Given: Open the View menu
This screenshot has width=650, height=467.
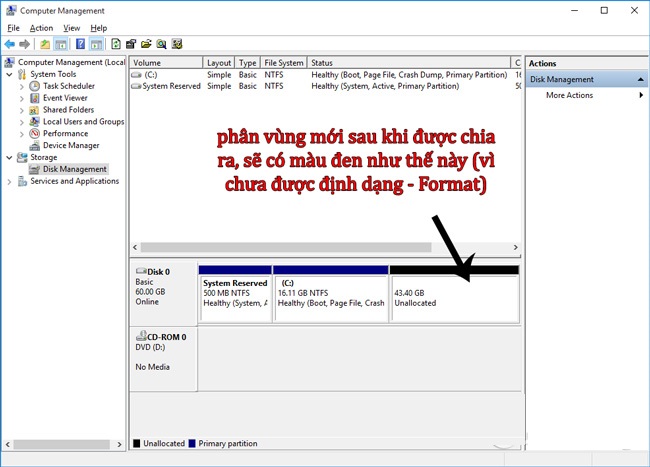Looking at the screenshot, I should coord(70,28).
